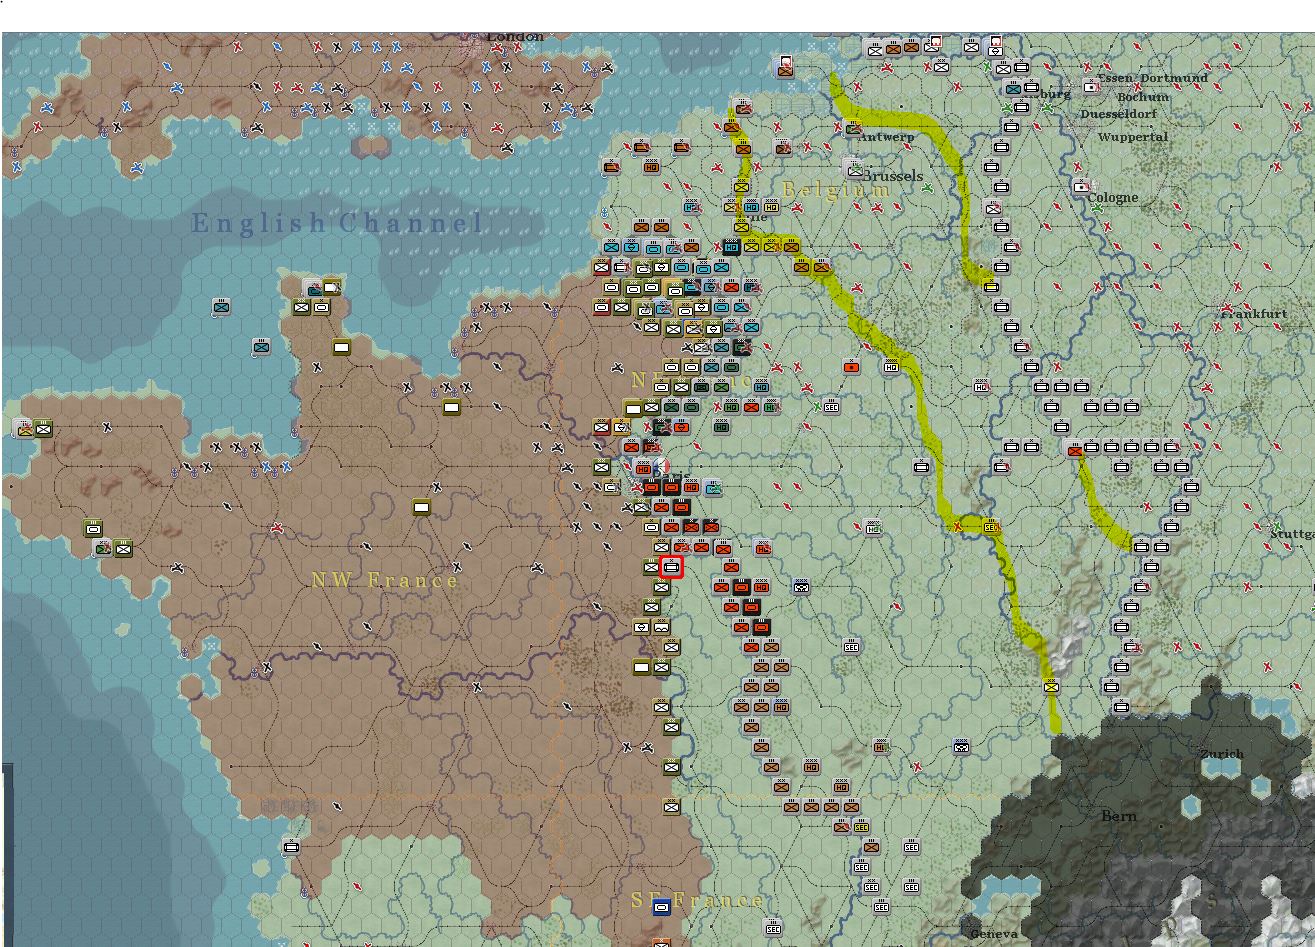The image size is (1315, 947).
Task: Click the red aircraft marker in Brittany
Action: click(277, 527)
